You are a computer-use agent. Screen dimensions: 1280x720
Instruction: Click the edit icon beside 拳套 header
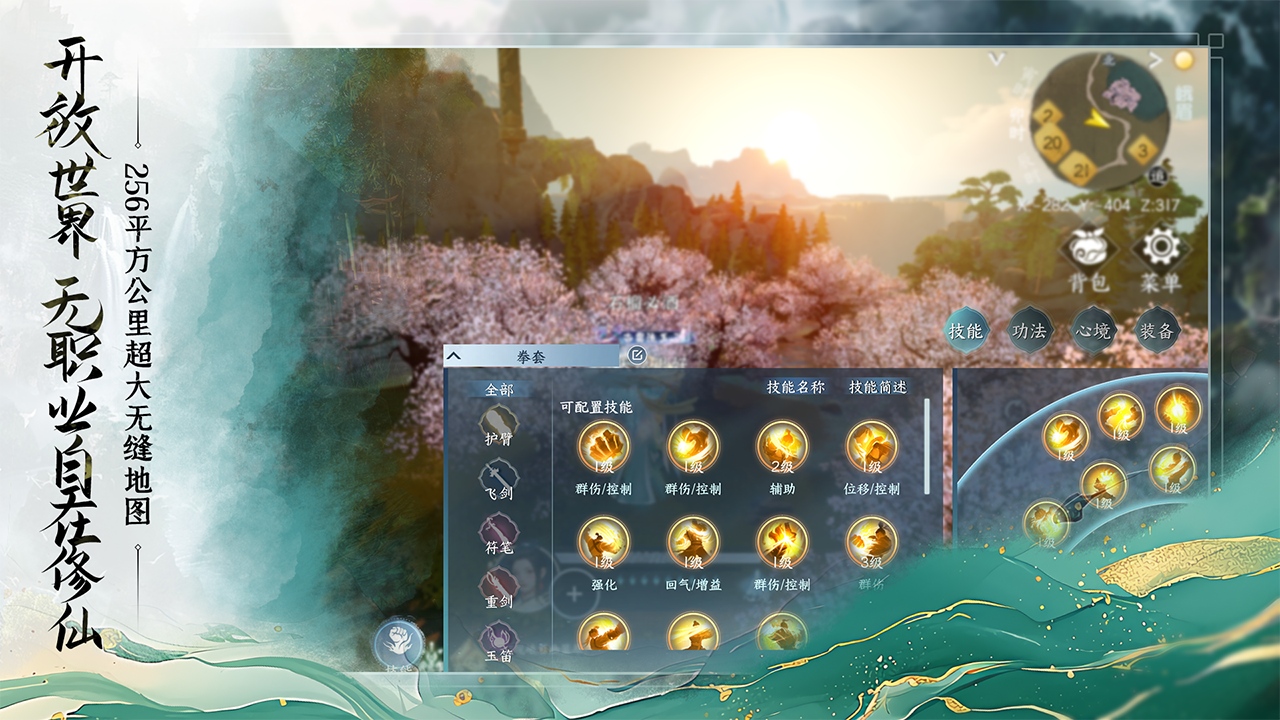(x=637, y=355)
